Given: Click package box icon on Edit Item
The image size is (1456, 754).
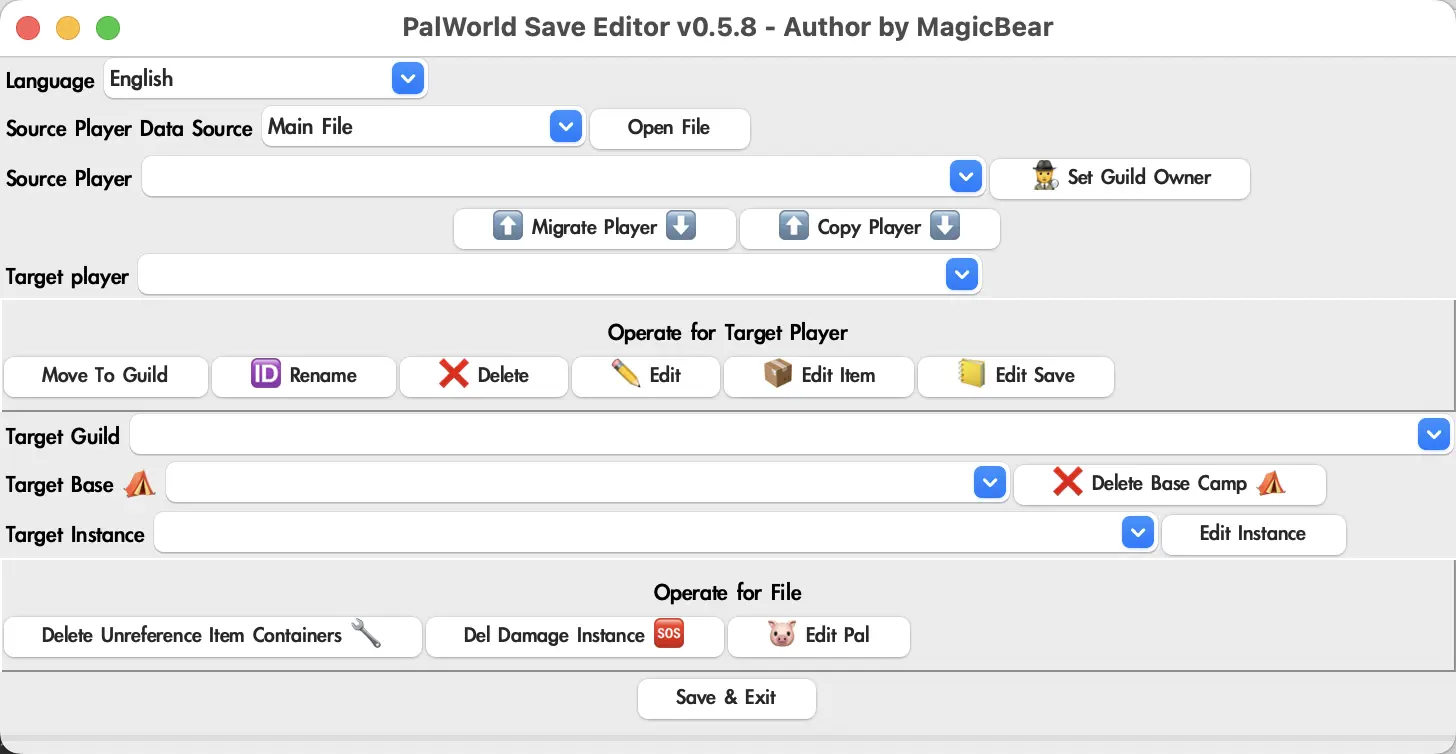Looking at the screenshot, I should [778, 374].
